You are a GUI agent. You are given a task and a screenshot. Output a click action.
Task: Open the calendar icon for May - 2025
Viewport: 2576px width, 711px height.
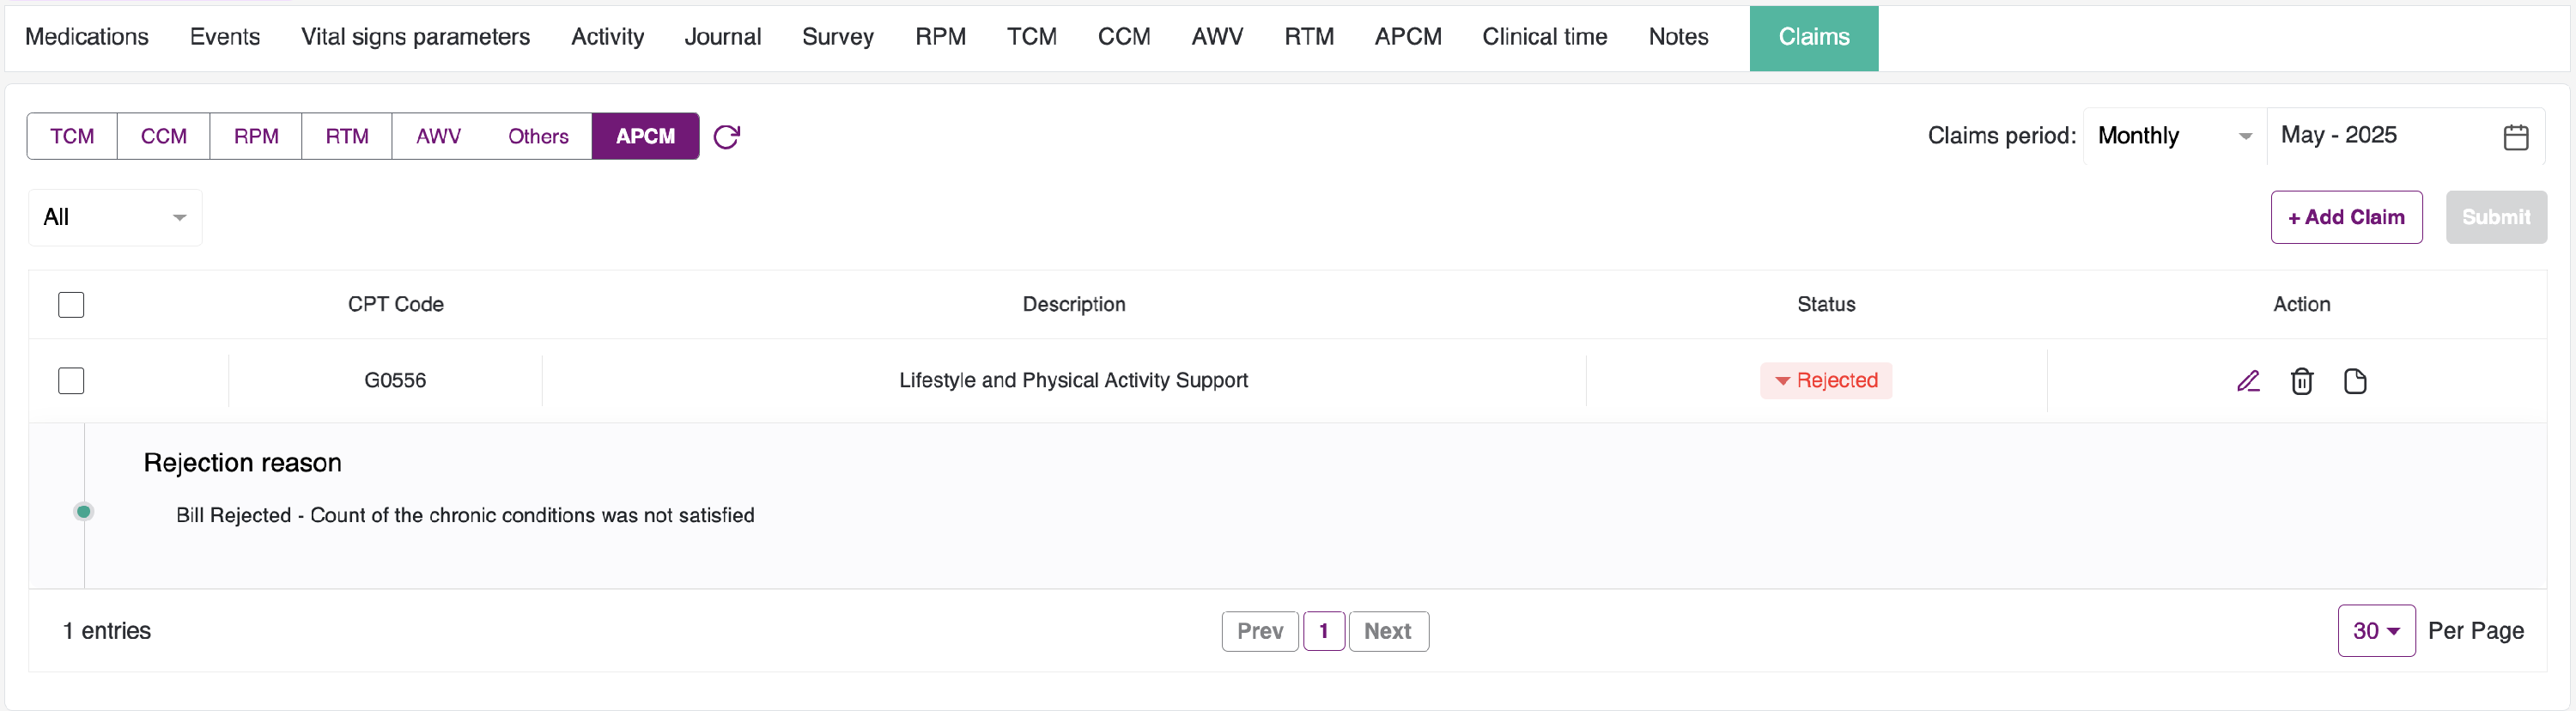pos(2516,137)
